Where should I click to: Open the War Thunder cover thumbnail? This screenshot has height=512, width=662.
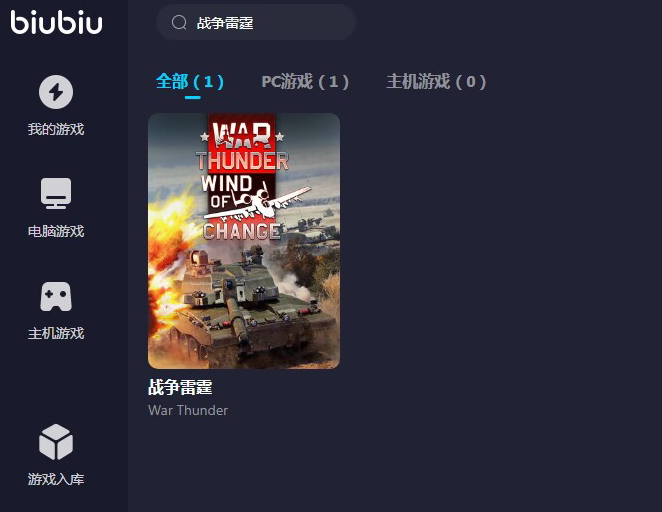(244, 241)
